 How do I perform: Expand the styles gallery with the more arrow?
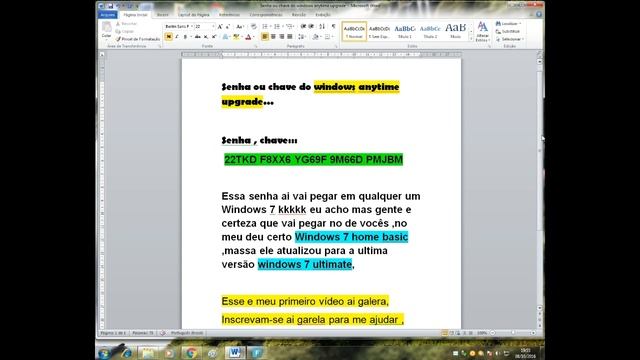[471, 39]
